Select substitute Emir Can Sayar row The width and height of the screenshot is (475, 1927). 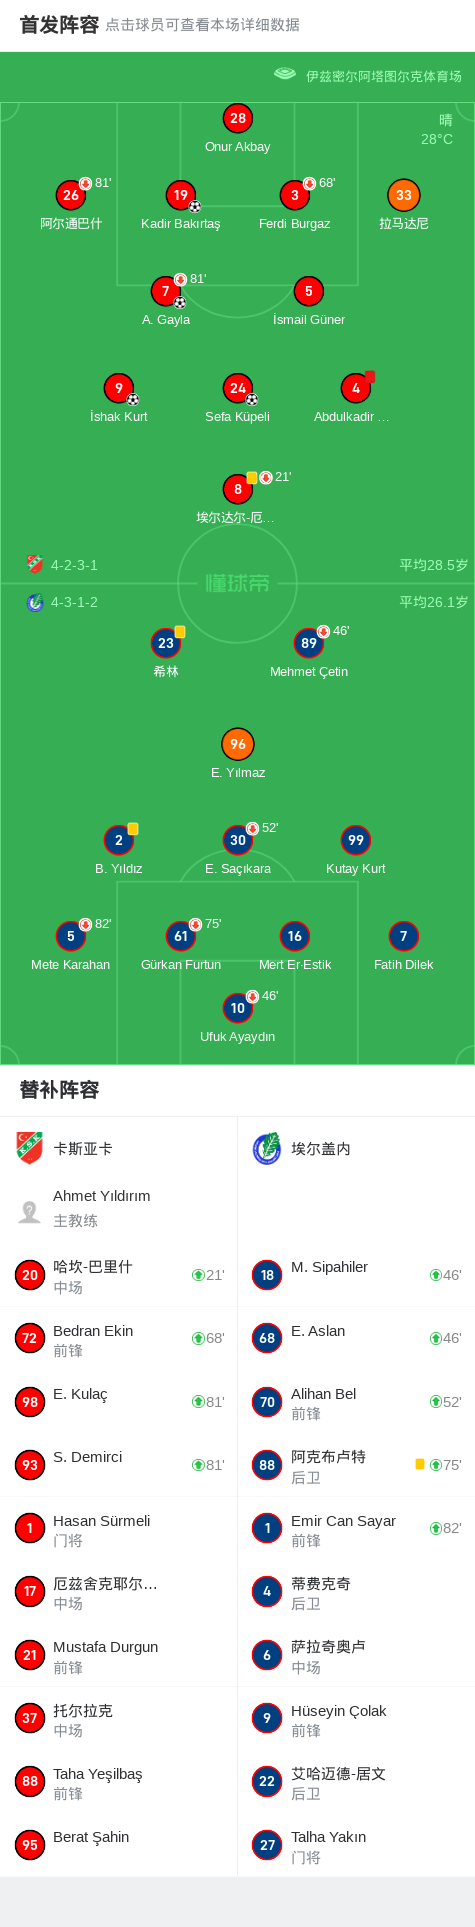click(x=356, y=1529)
